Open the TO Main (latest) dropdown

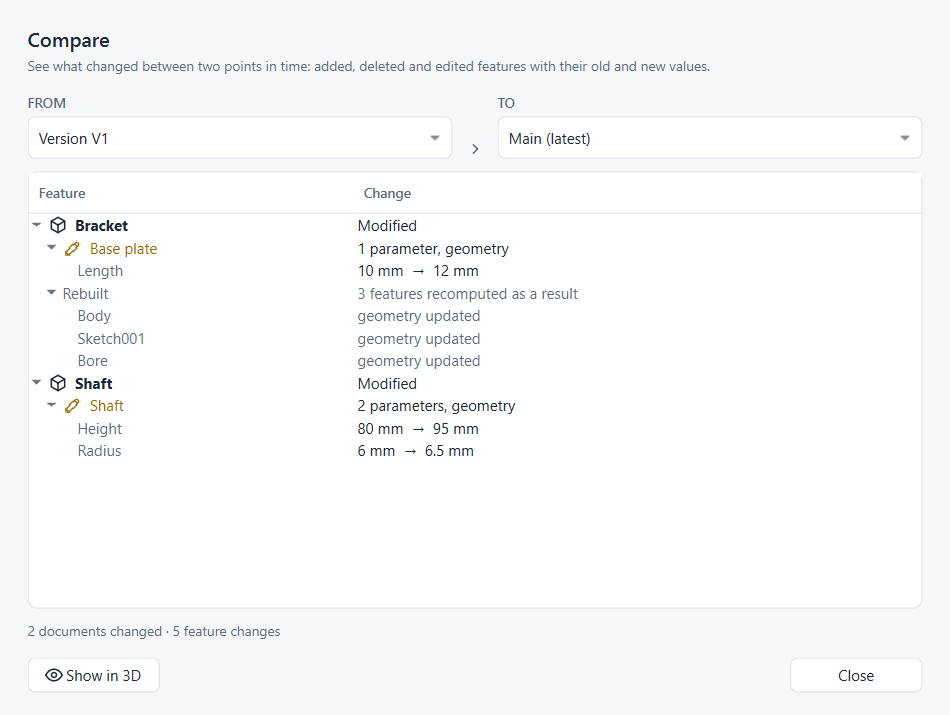click(x=709, y=138)
